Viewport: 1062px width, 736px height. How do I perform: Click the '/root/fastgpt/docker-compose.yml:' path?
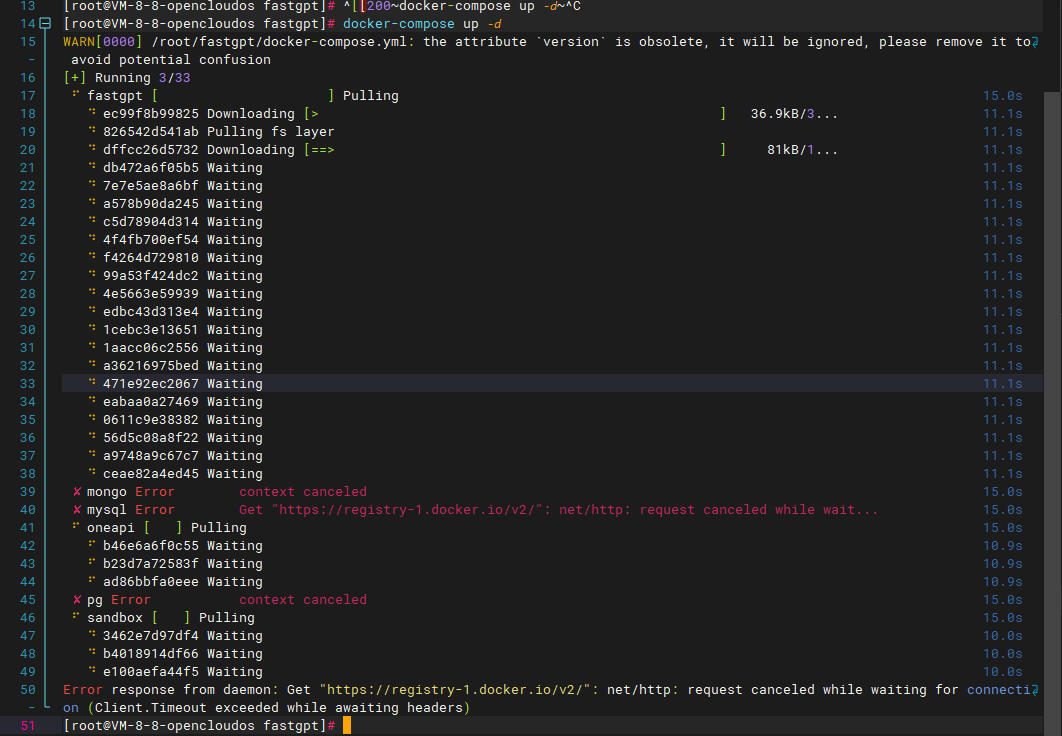[283, 41]
